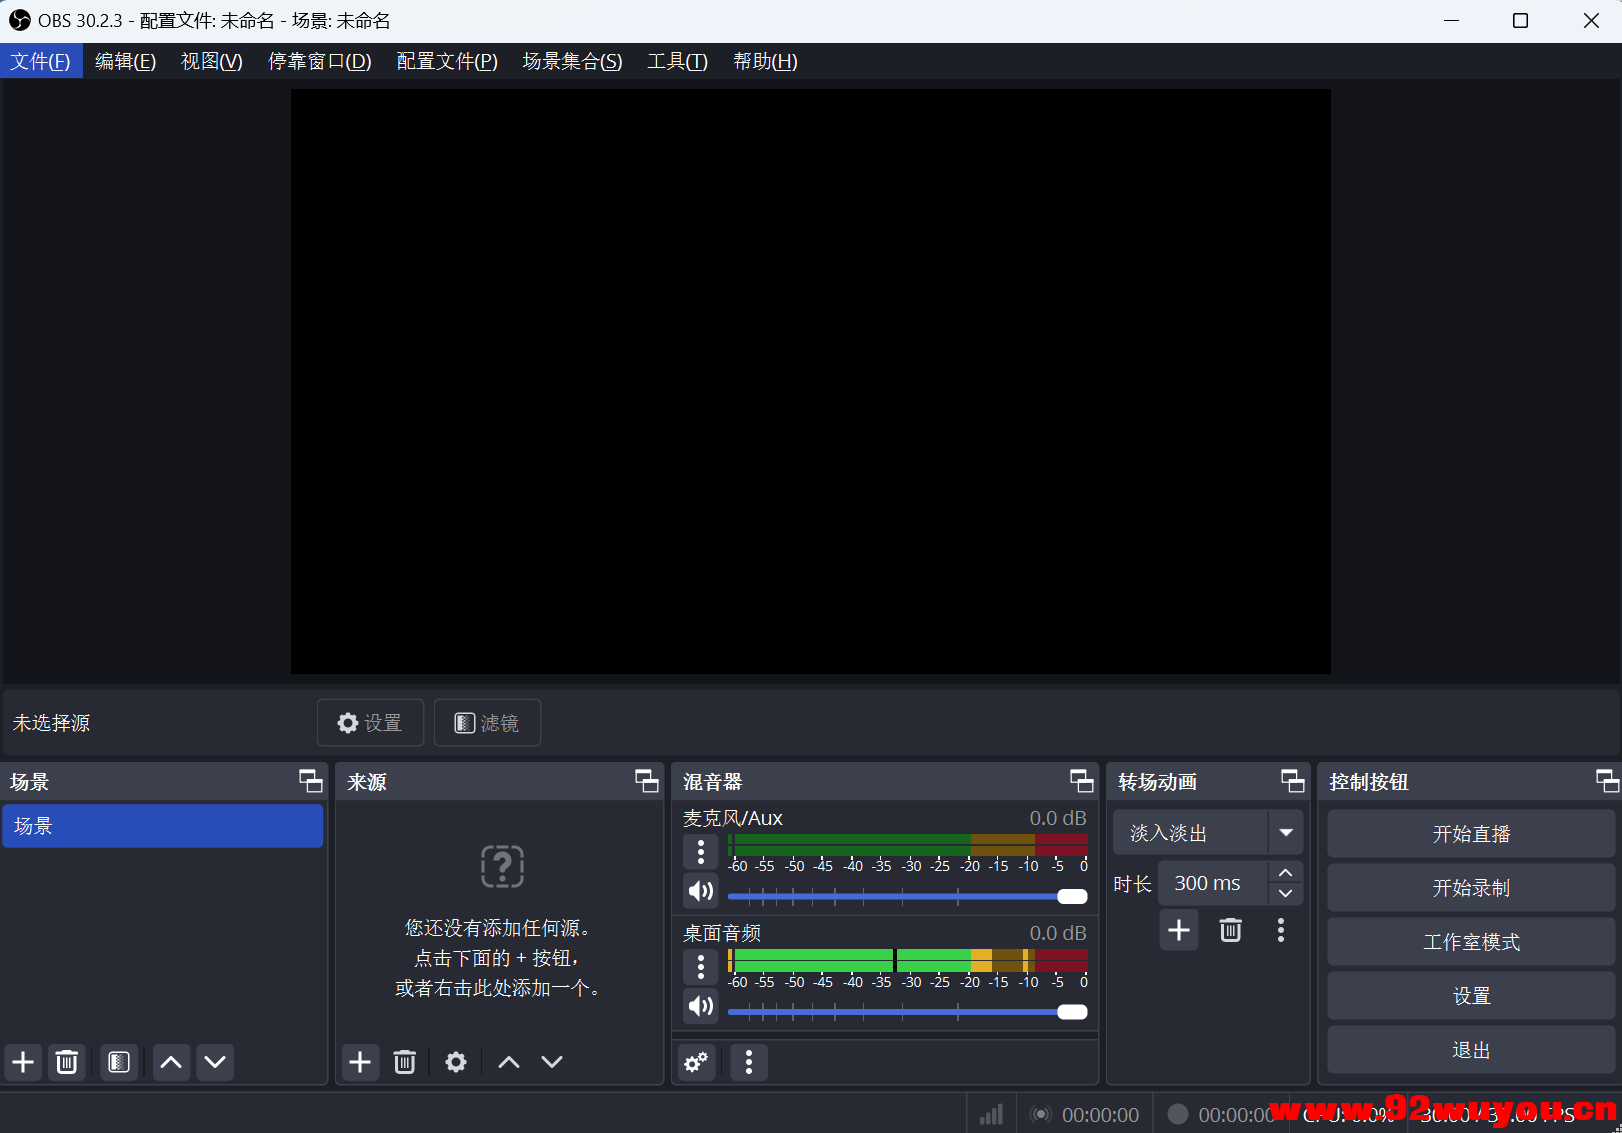Open advanced audio properties gear in mixer
Screen dimensions: 1622x1133
click(696, 1063)
